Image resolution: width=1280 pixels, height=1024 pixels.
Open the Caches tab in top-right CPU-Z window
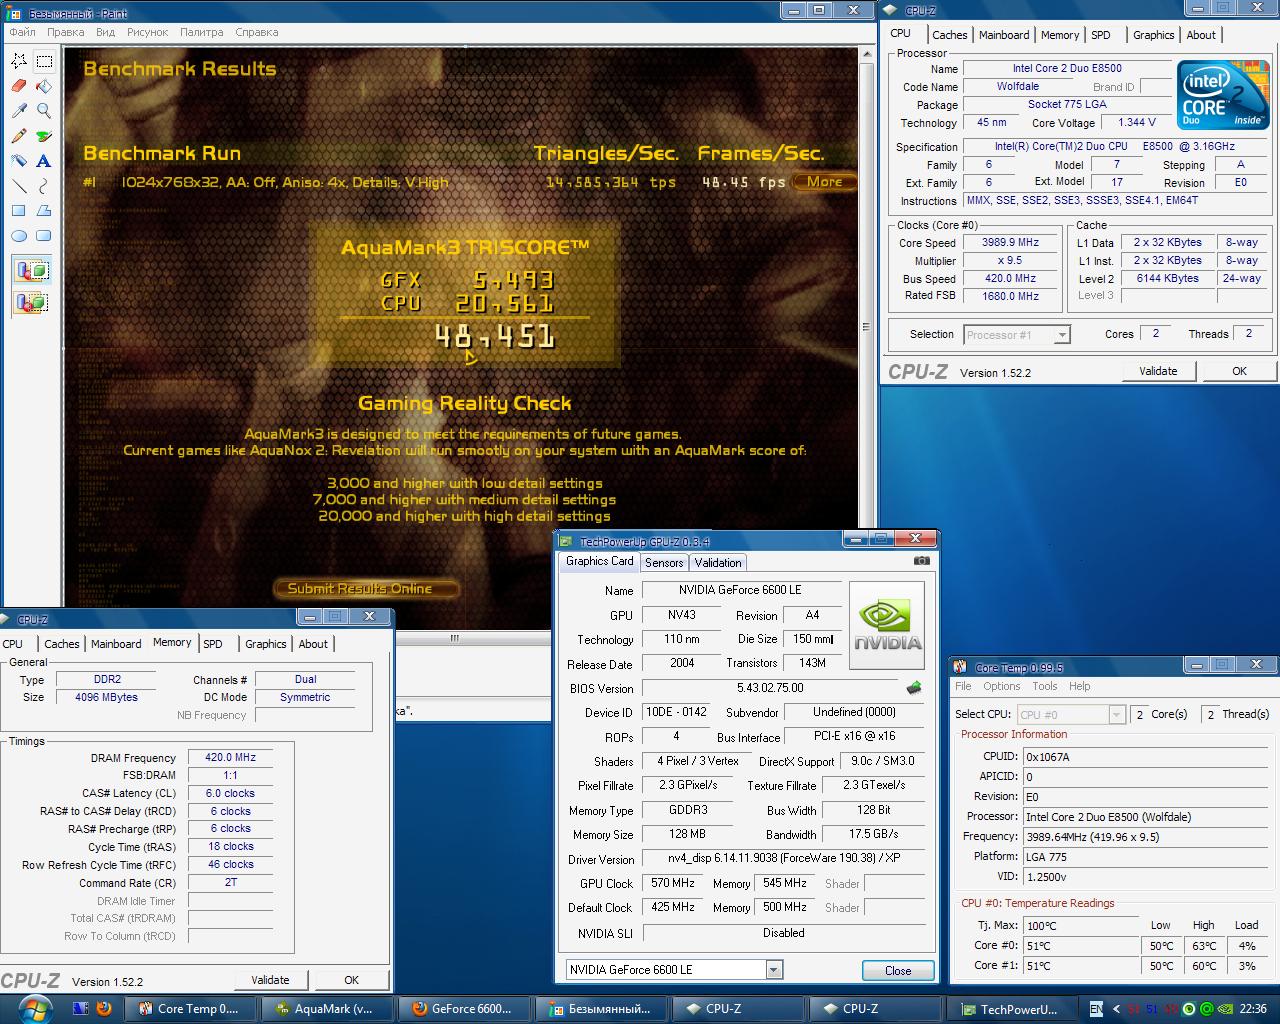pos(950,35)
